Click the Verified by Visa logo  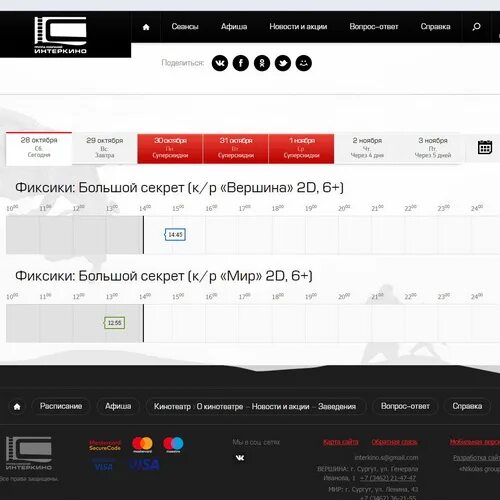[103, 465]
